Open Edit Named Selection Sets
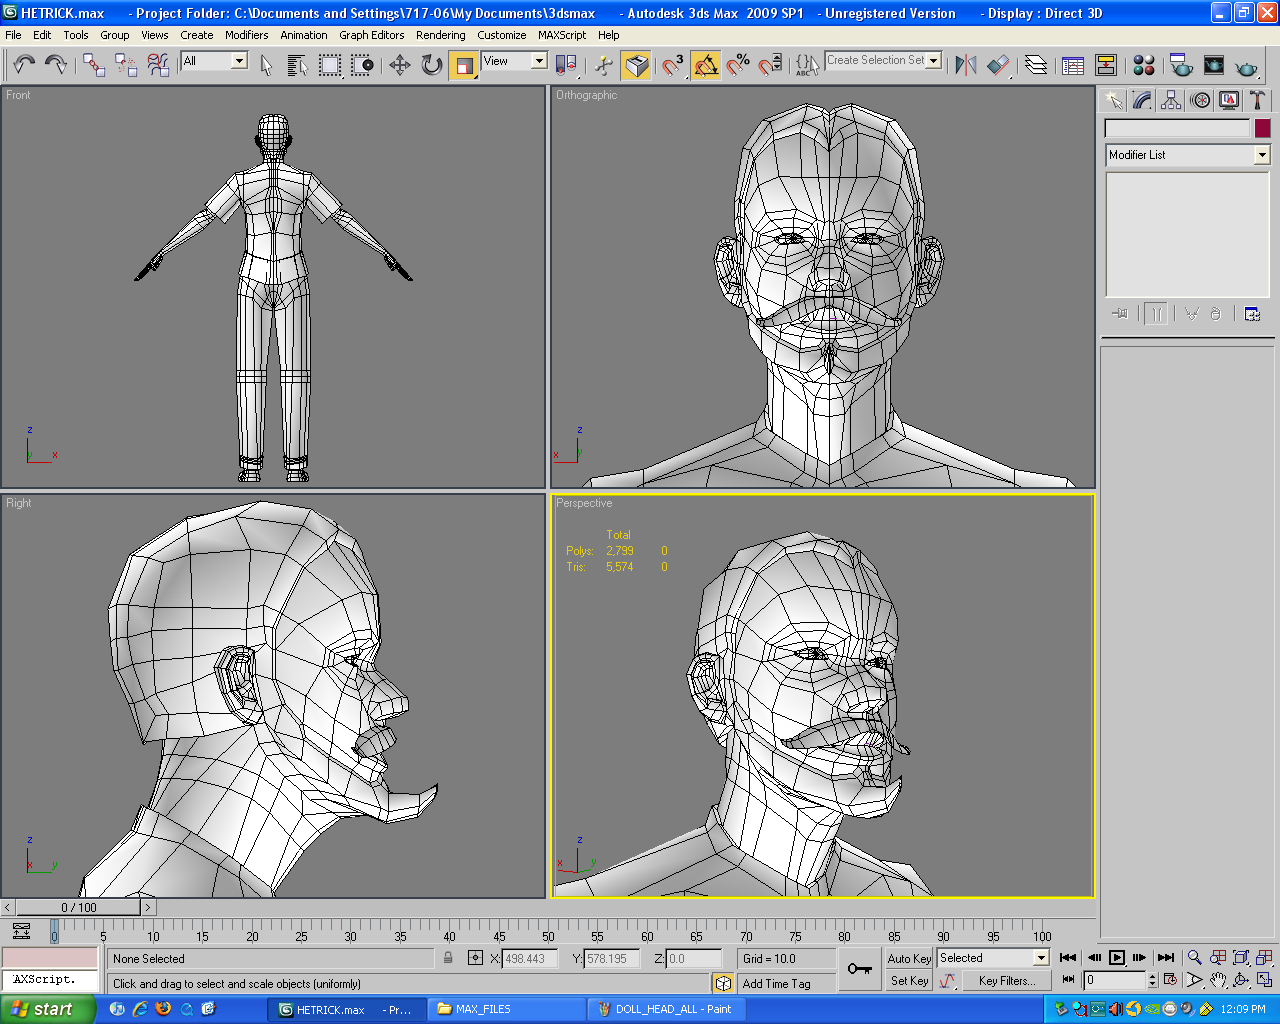 coord(808,65)
